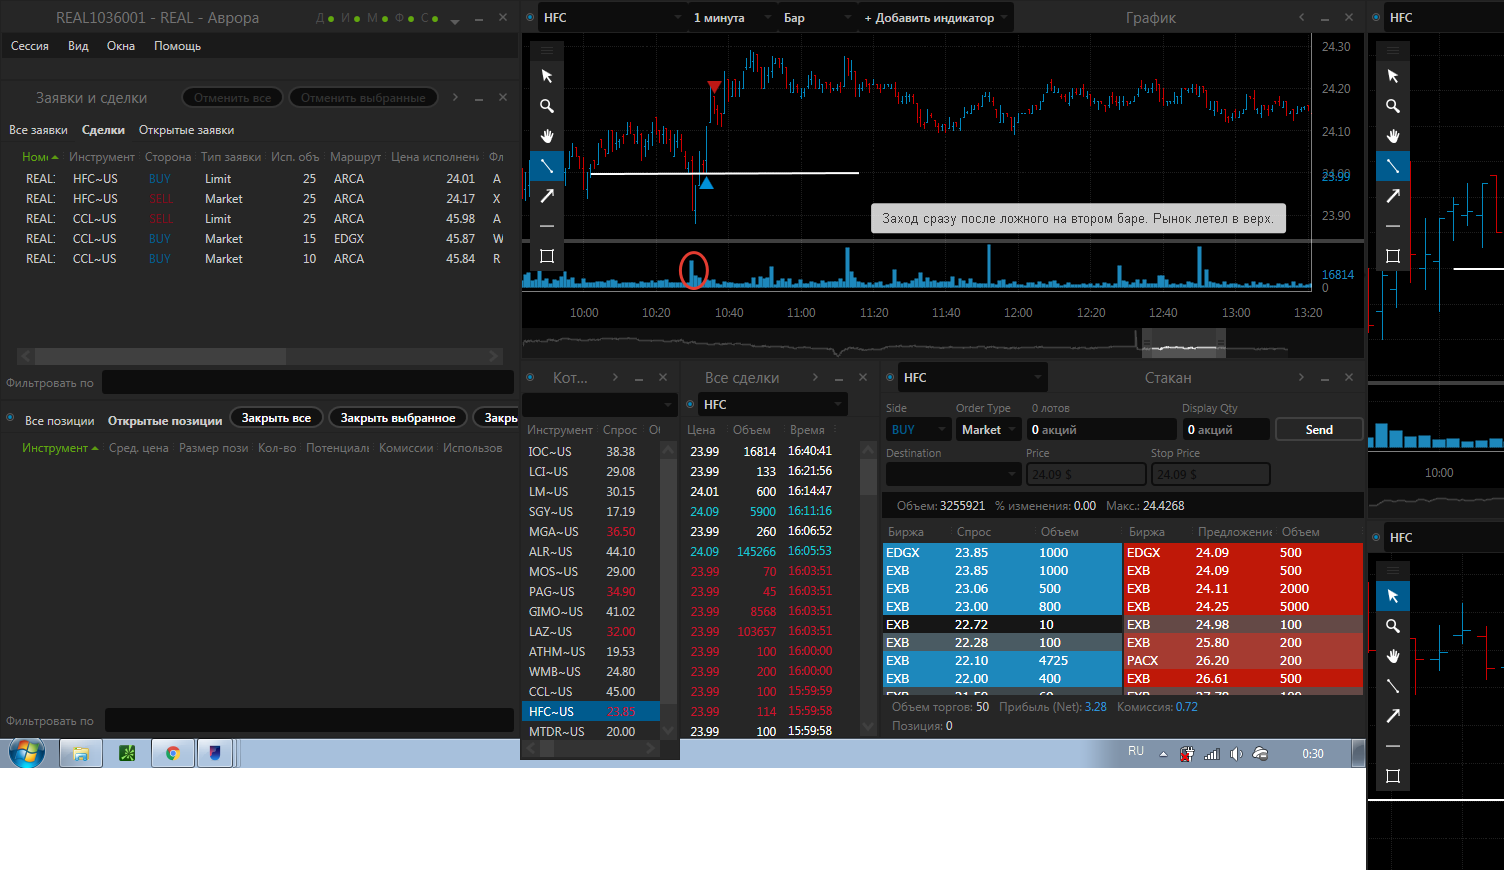Select the pointer cursor tool in HFC chart
1504x870 pixels.
(x=546, y=76)
